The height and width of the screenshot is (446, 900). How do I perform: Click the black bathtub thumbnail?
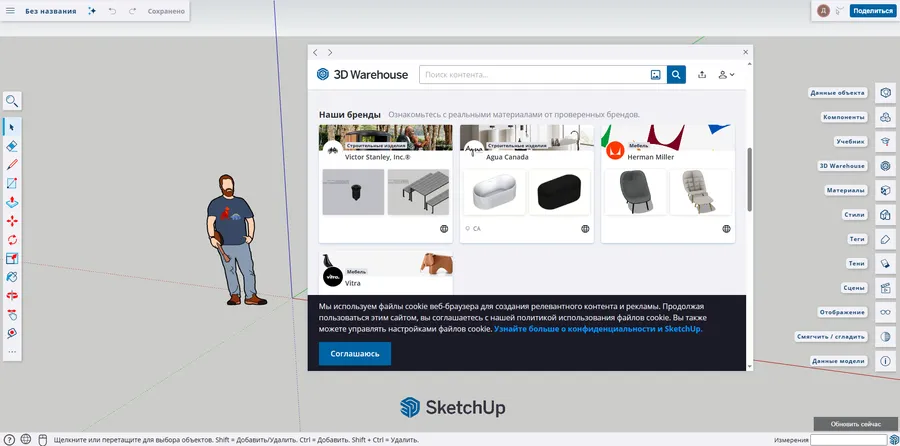click(x=560, y=192)
